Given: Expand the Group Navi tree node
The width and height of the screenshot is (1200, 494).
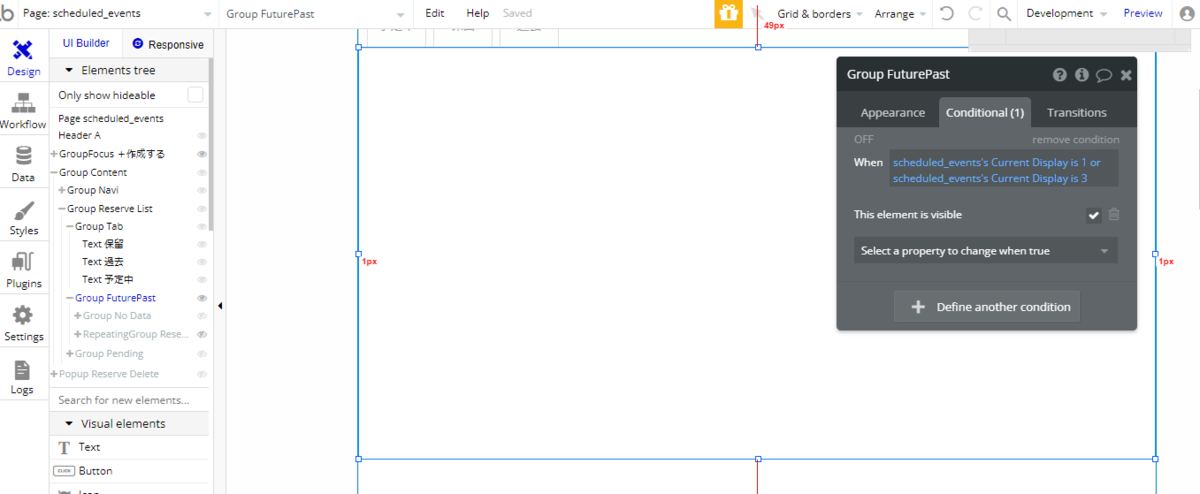Looking at the screenshot, I should (62, 190).
